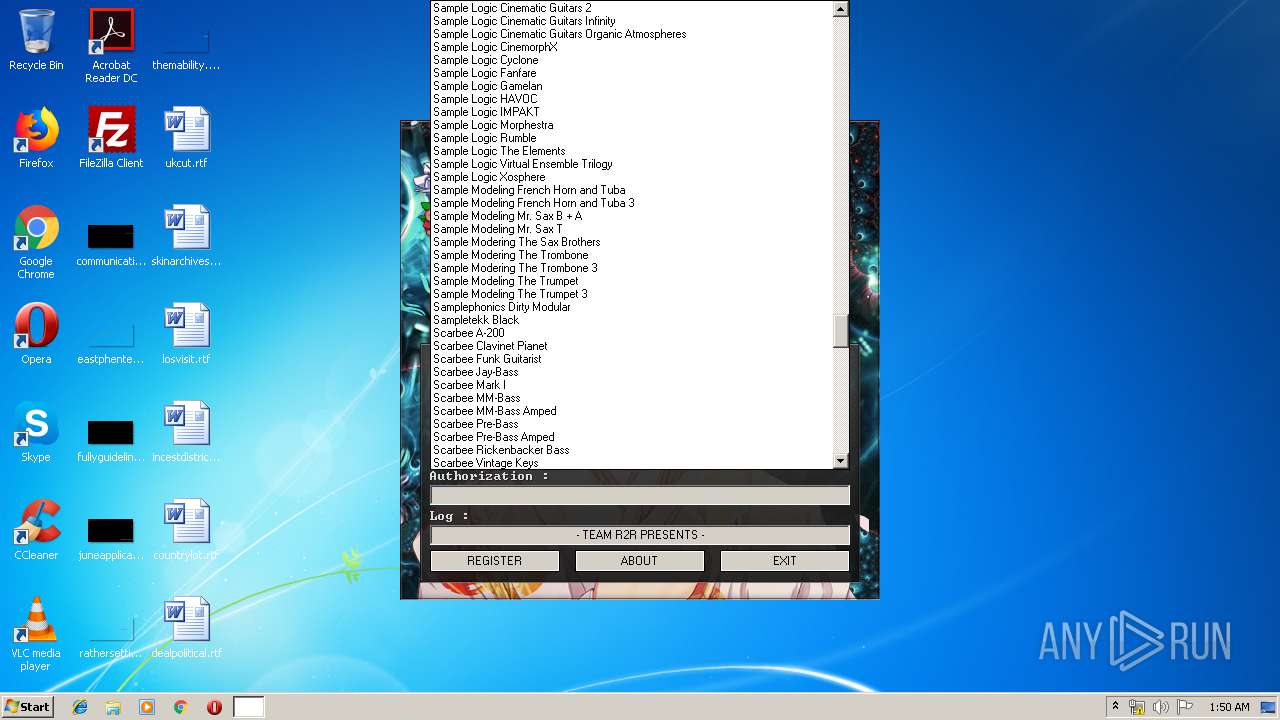Click the list scroll down arrow
Screen dimensions: 1280x720
[840, 461]
